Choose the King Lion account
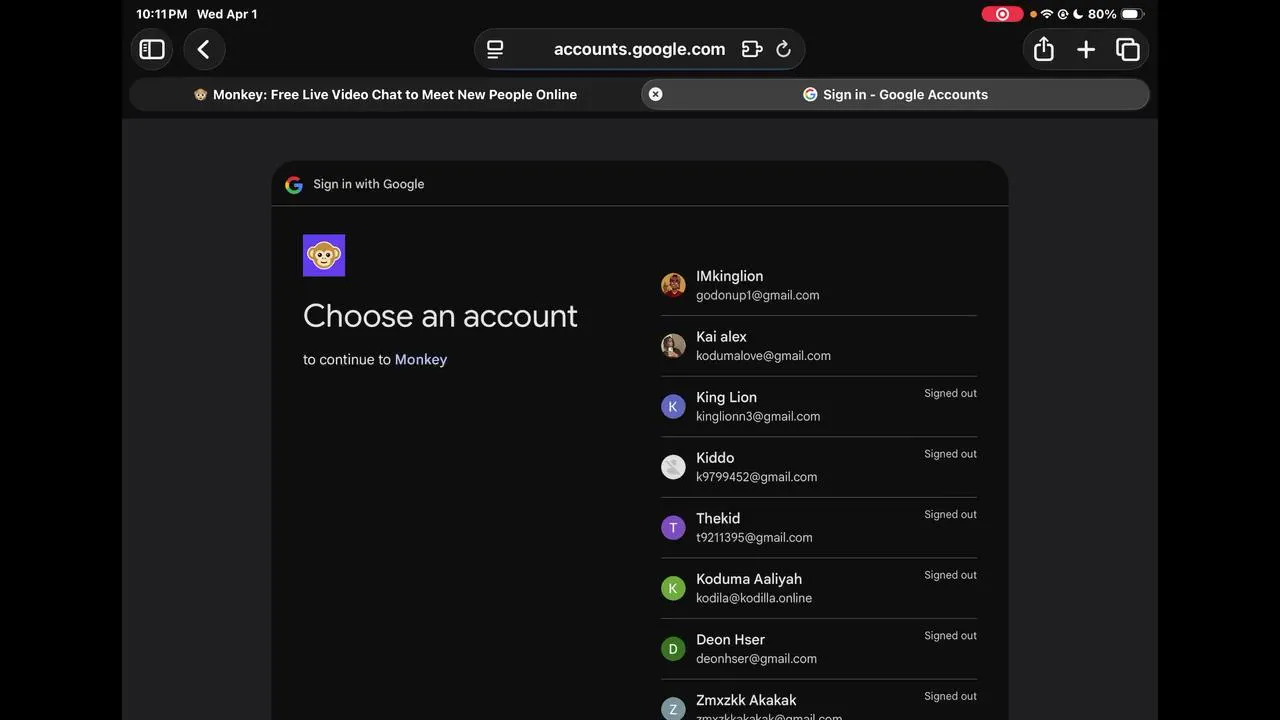 (819, 406)
